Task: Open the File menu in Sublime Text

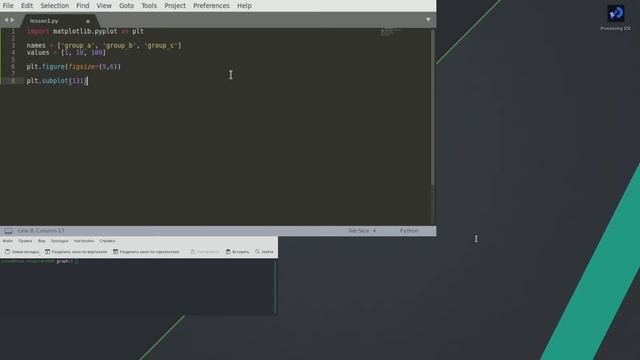Action: tap(8, 6)
